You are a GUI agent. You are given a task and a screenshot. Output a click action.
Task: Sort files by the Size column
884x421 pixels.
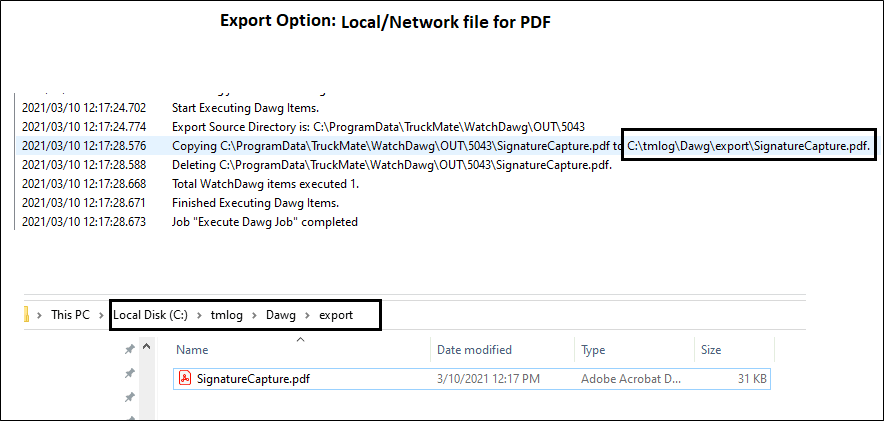pyautogui.click(x=711, y=350)
